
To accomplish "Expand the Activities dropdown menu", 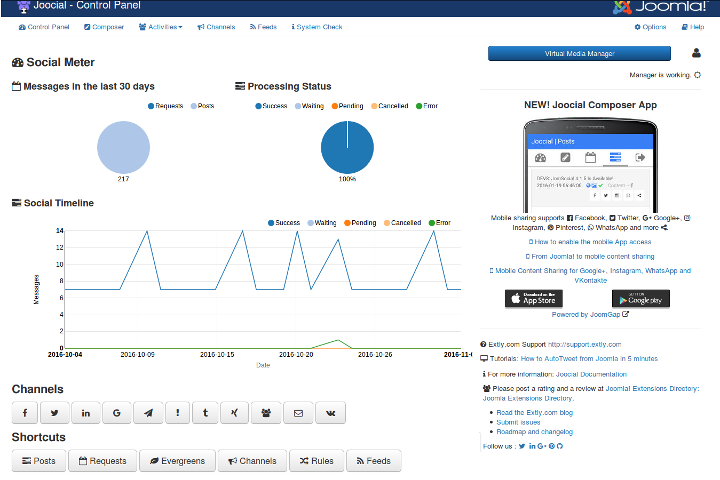I will [161, 27].
